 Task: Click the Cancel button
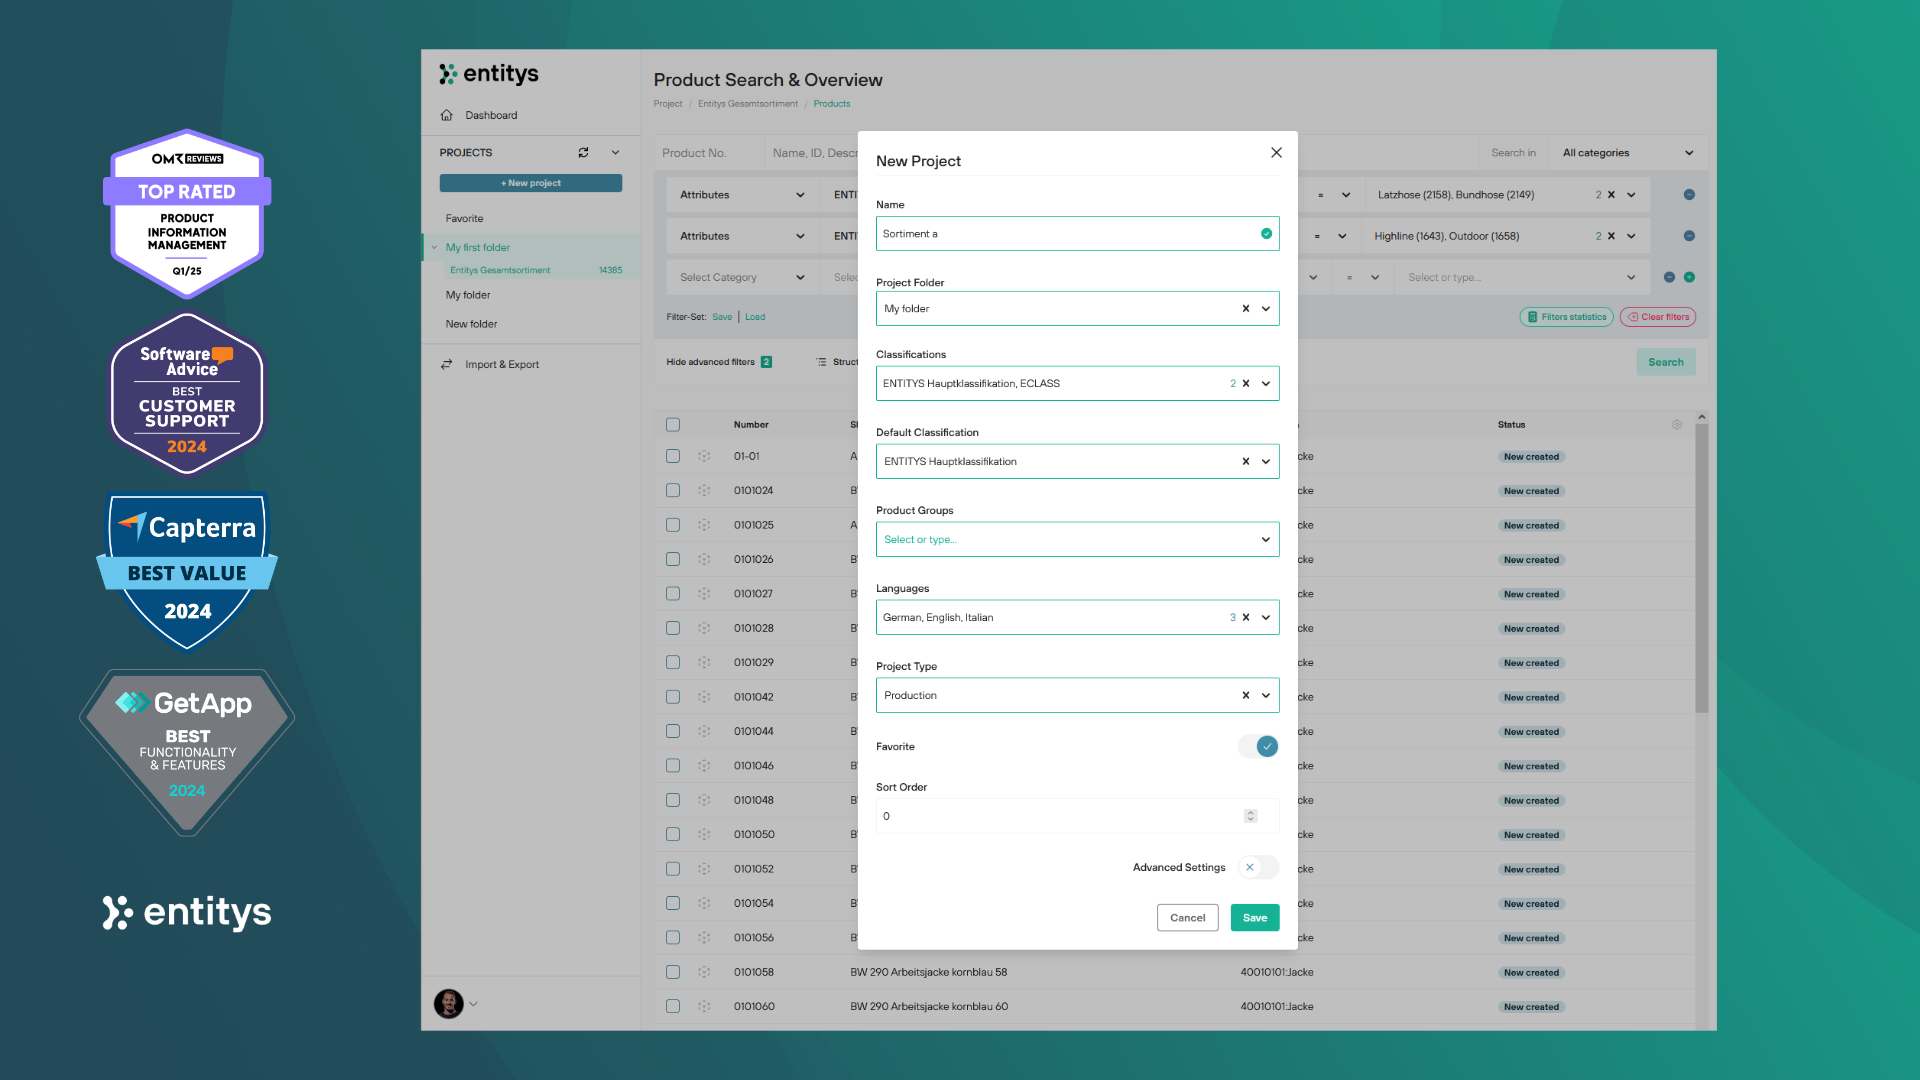pyautogui.click(x=1187, y=918)
